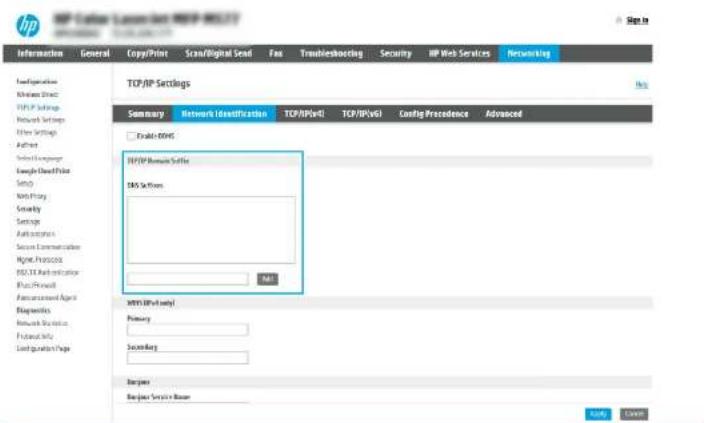Focus the WINS Secondary server field

188,358
